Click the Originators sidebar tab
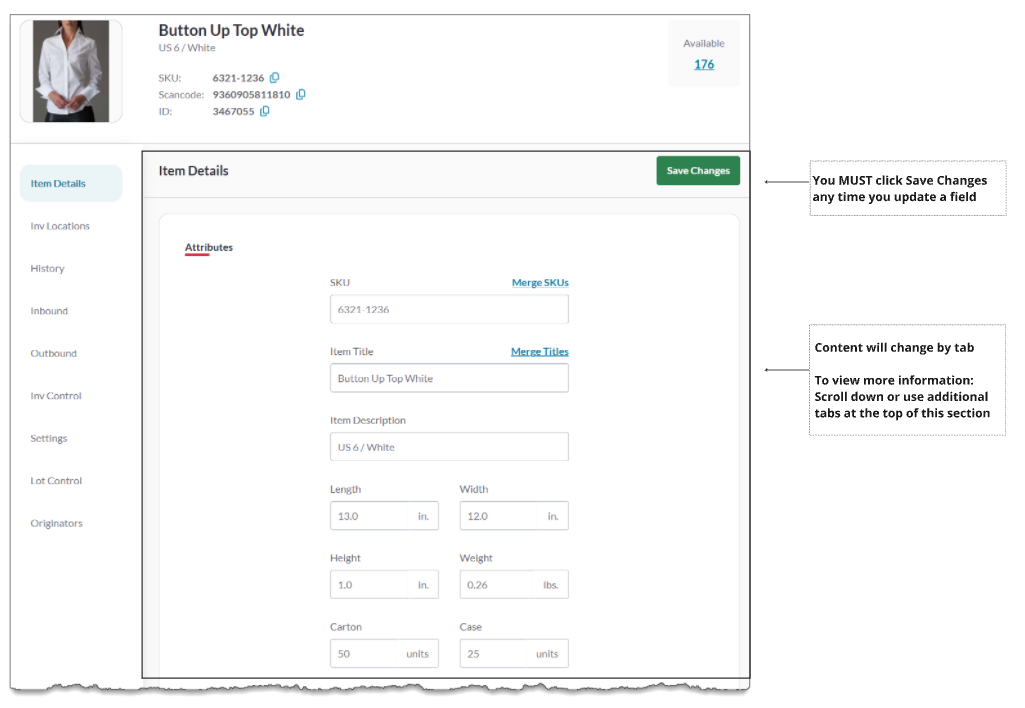This screenshot has height=708, width=1025. click(56, 524)
